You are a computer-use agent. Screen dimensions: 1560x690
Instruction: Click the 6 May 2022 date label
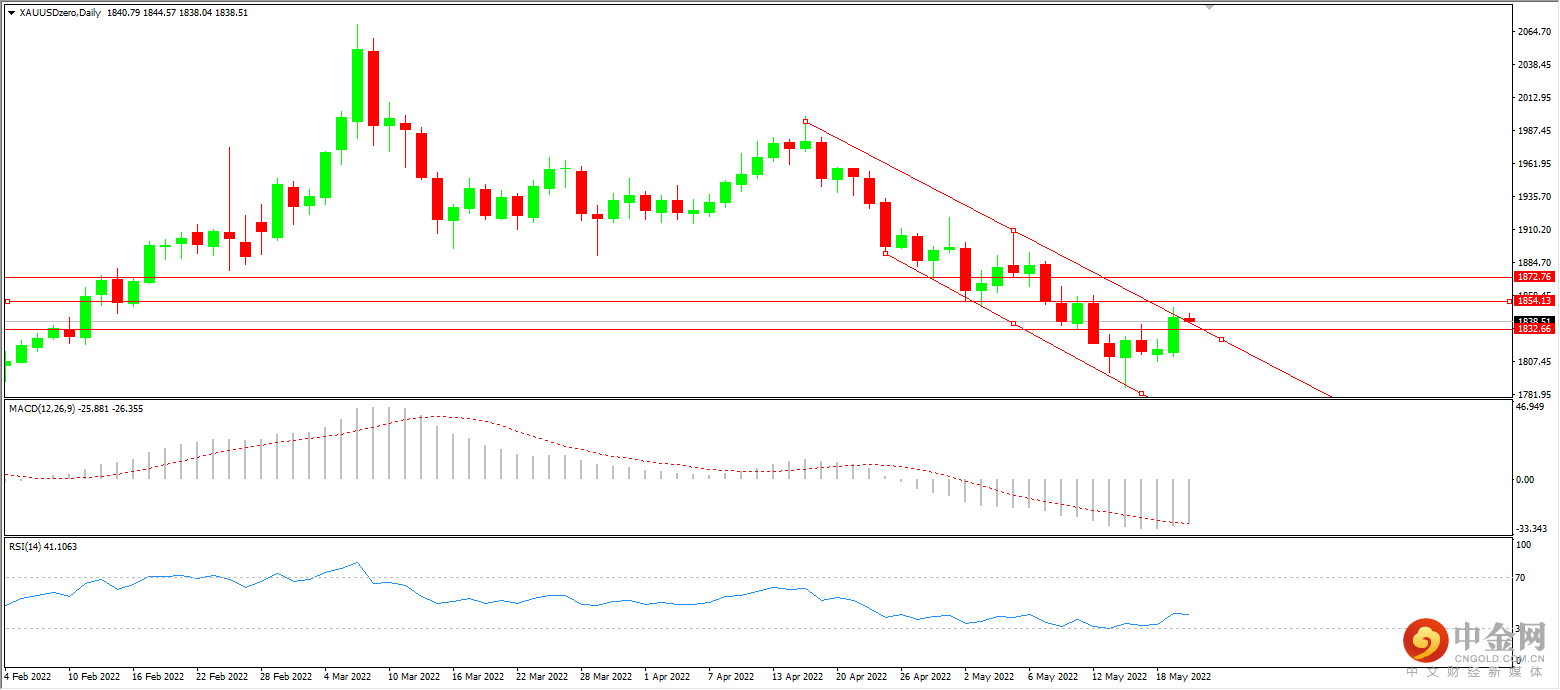[x=1054, y=677]
